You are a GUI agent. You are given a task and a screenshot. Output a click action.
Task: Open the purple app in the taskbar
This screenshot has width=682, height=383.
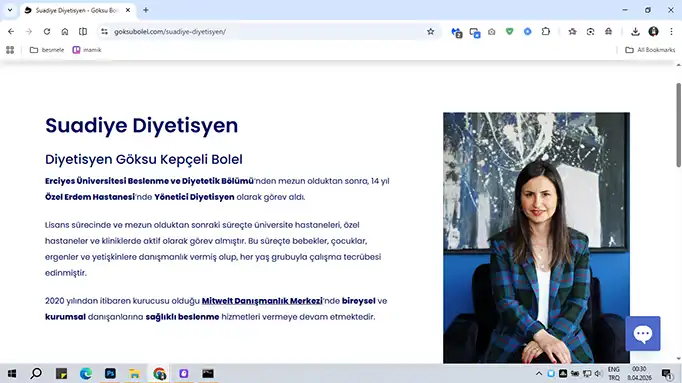click(184, 373)
